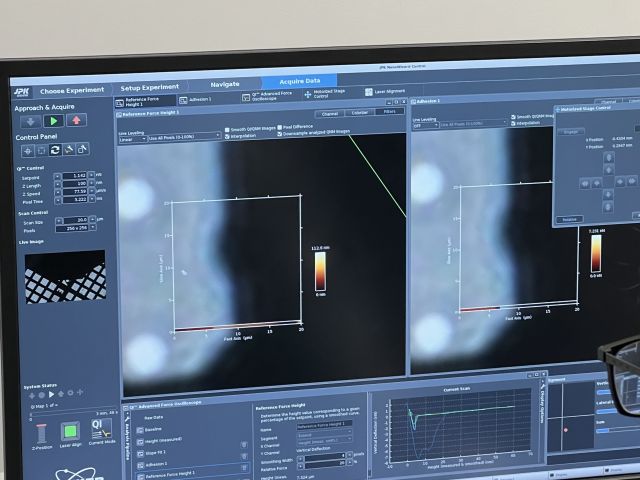
Task: Click the grey Approach down-arrow button
Action: (31, 121)
